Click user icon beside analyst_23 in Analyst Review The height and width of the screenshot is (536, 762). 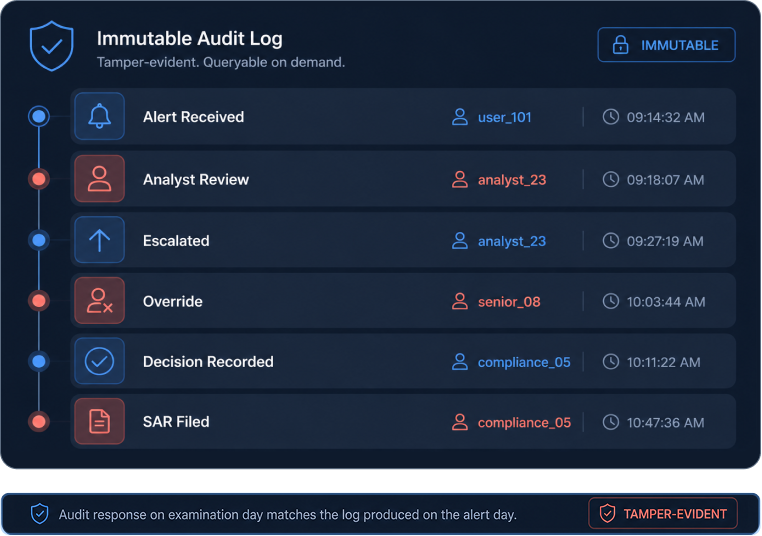pyautogui.click(x=460, y=179)
